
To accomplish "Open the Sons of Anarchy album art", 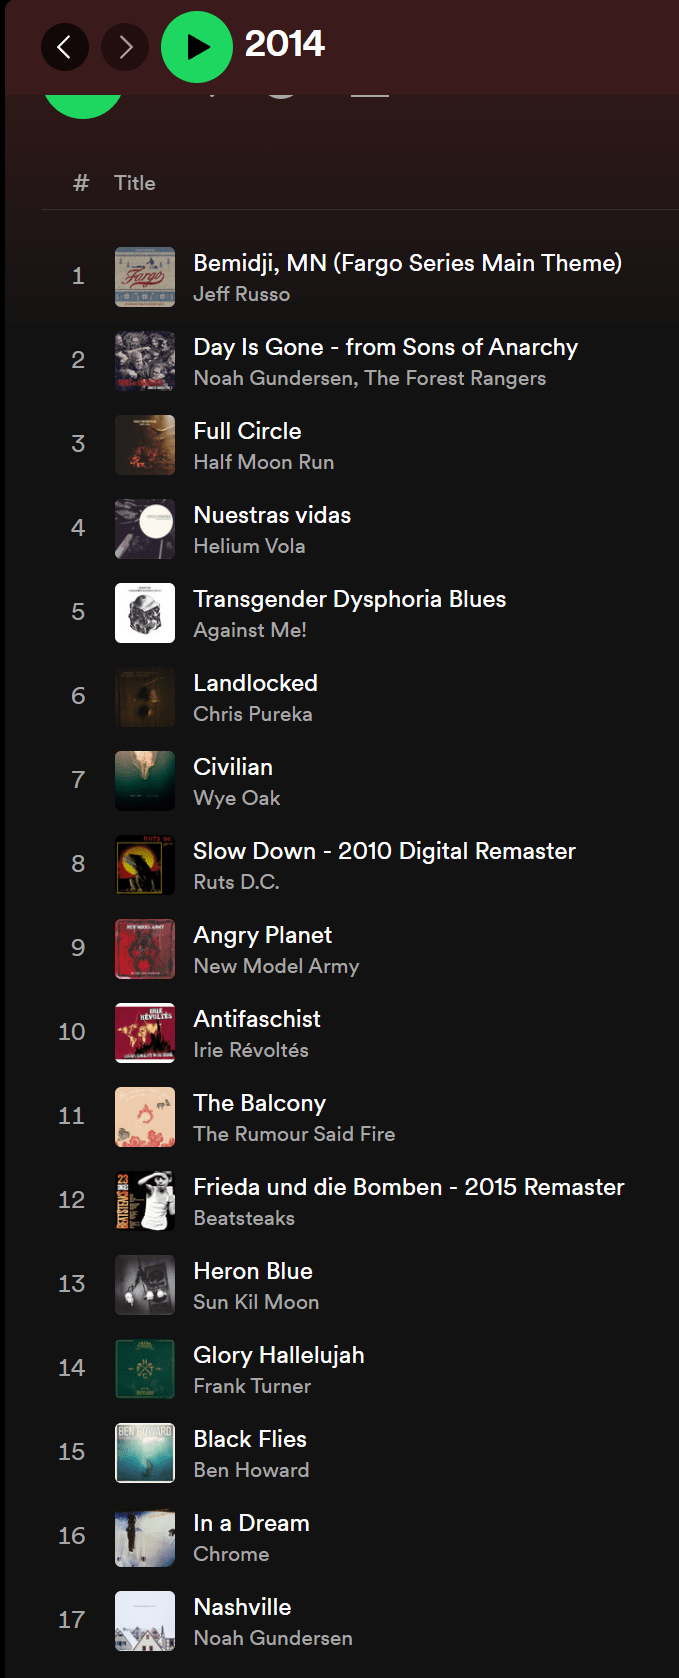I will [145, 361].
